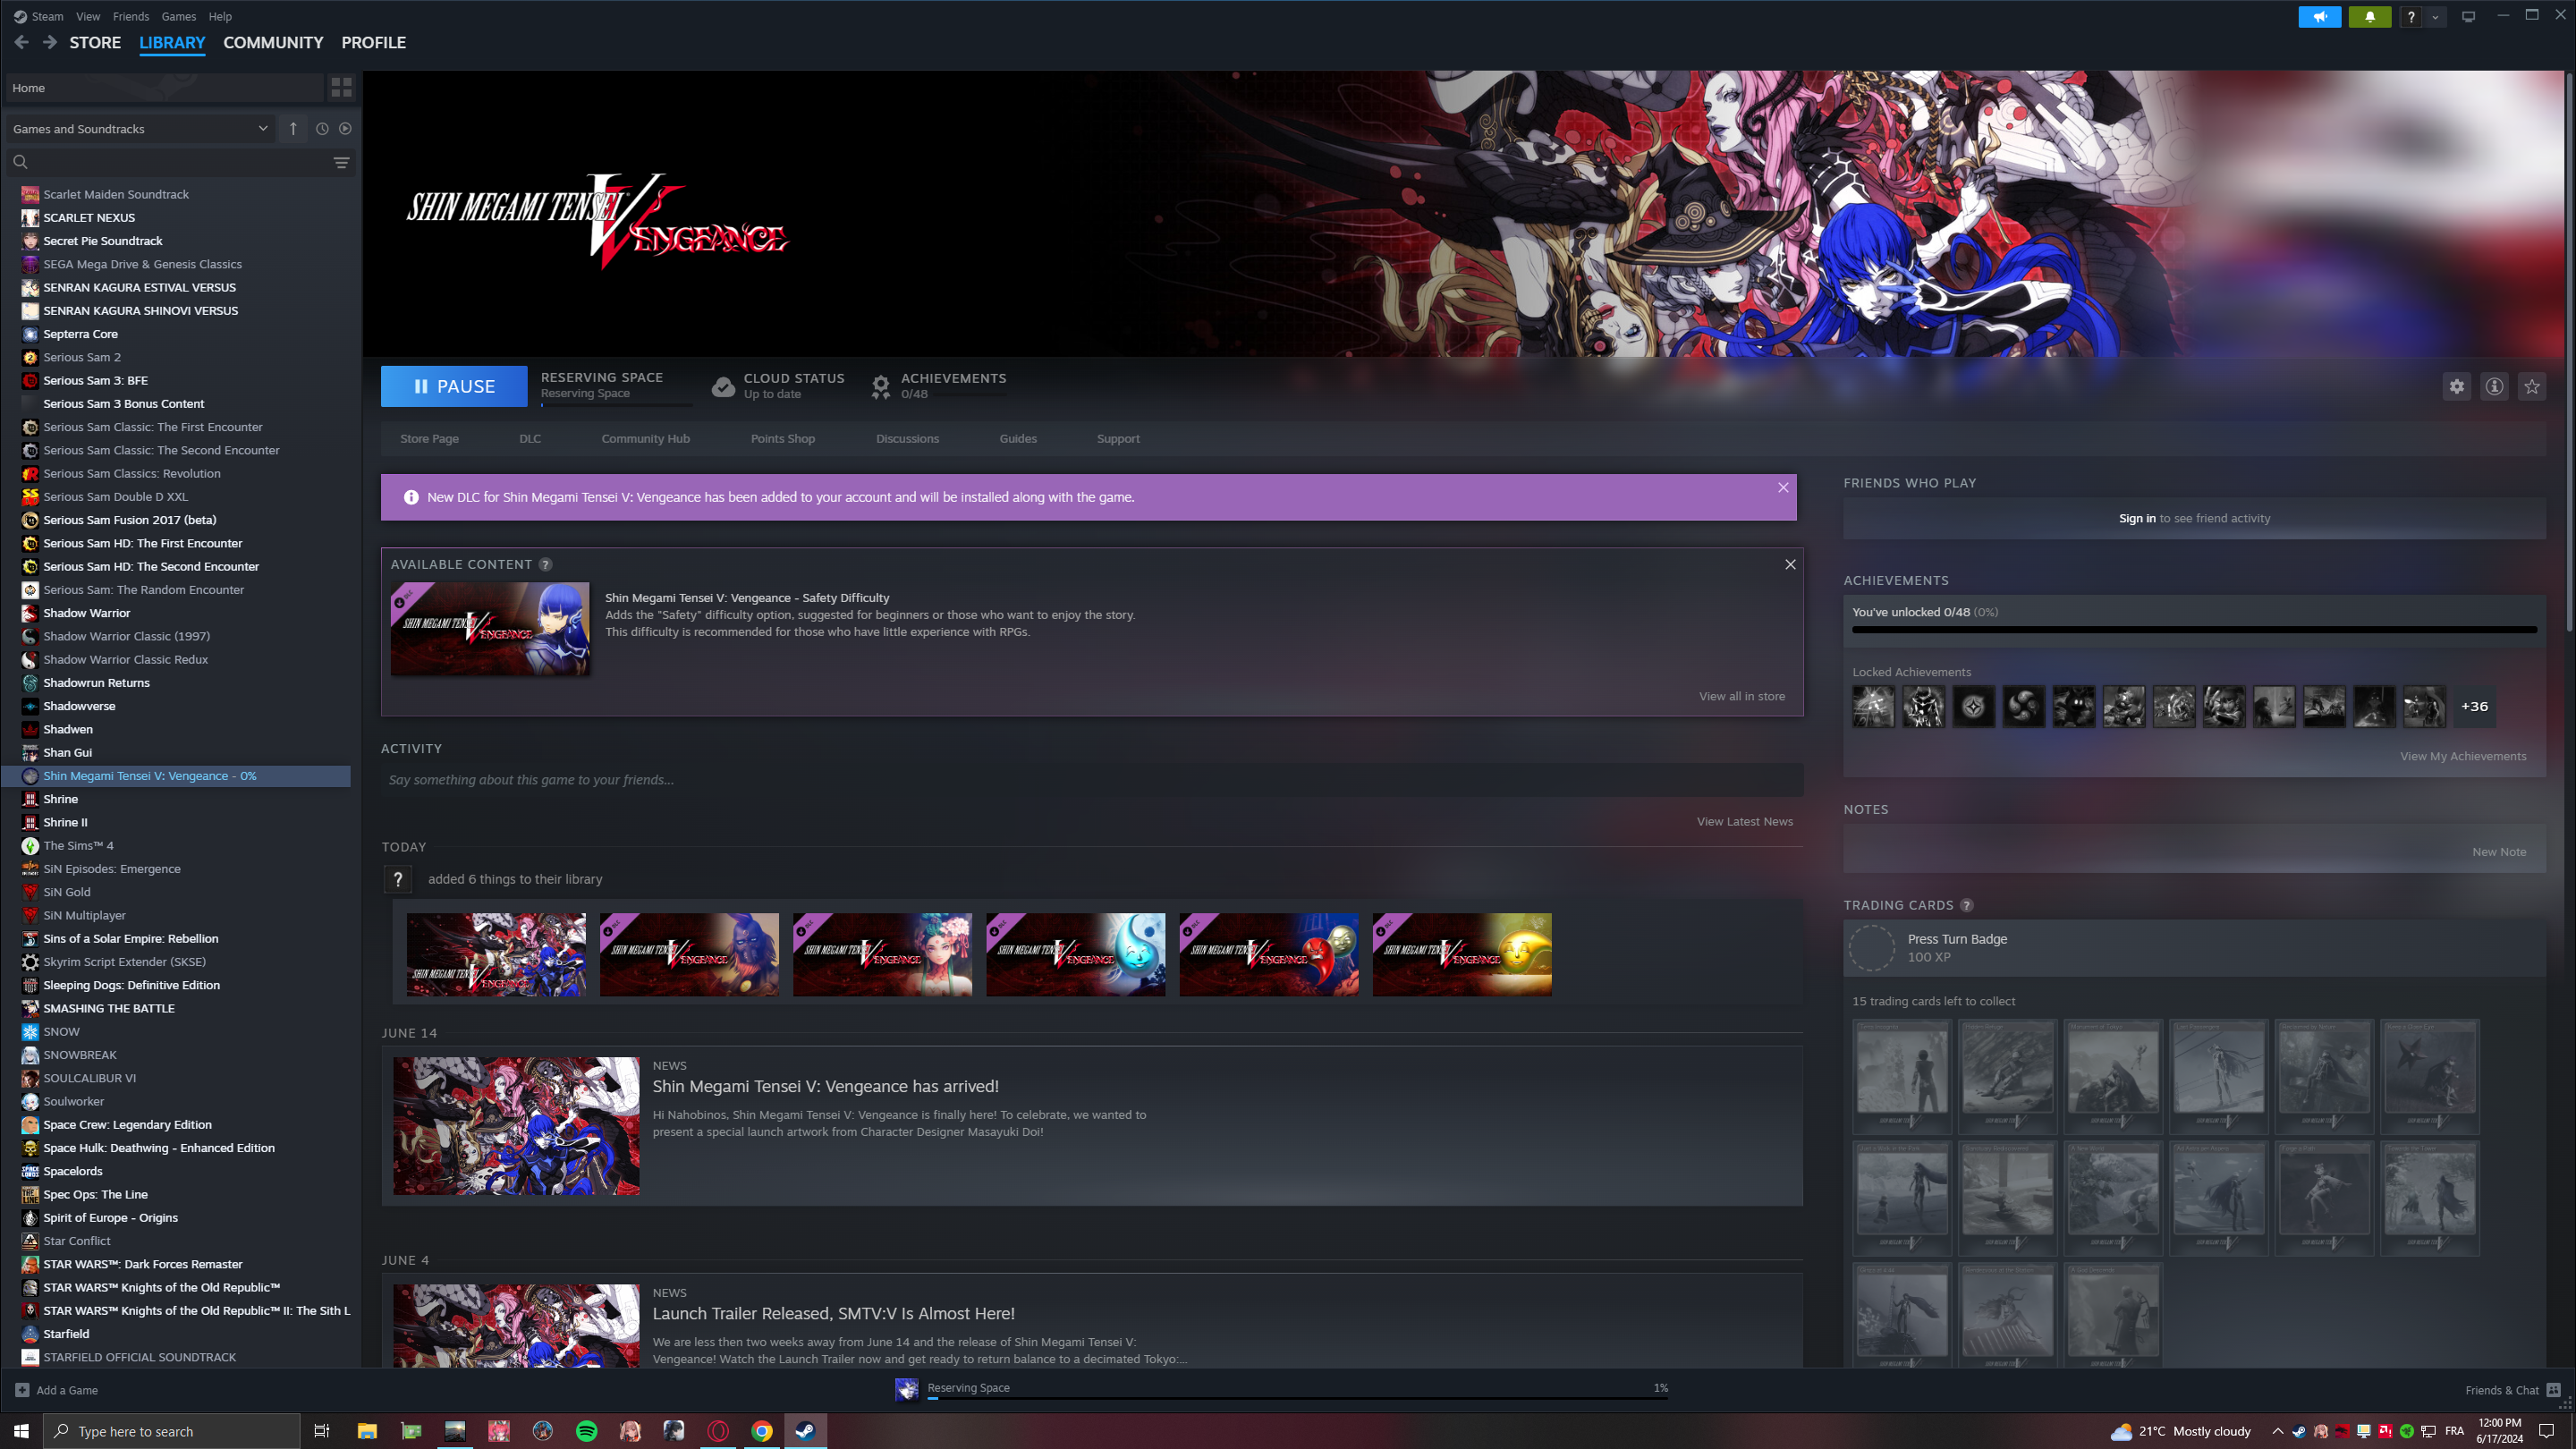The height and width of the screenshot is (1449, 2576).
Task: Click Sign in for friend activity
Action: 2137,518
